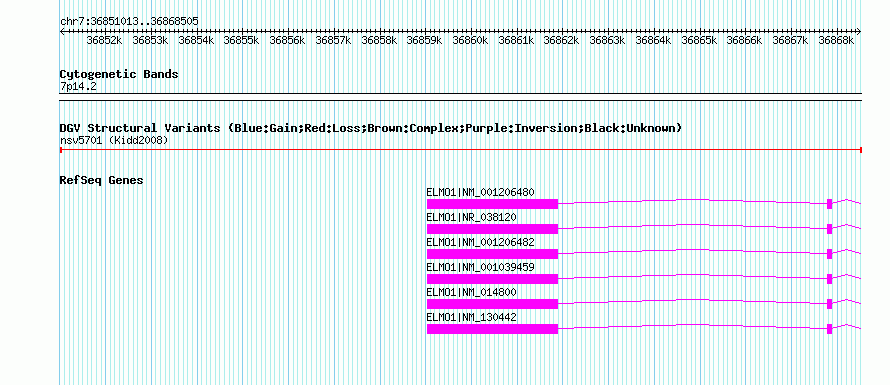
Task: Click the intron line of NM_130442 transcript
Action: point(692,324)
